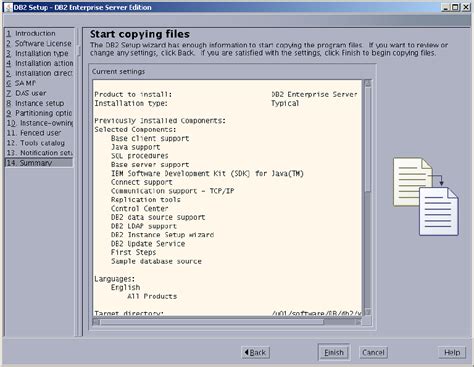Open step 3 Installation type
The height and width of the screenshot is (367, 474).
point(37,53)
